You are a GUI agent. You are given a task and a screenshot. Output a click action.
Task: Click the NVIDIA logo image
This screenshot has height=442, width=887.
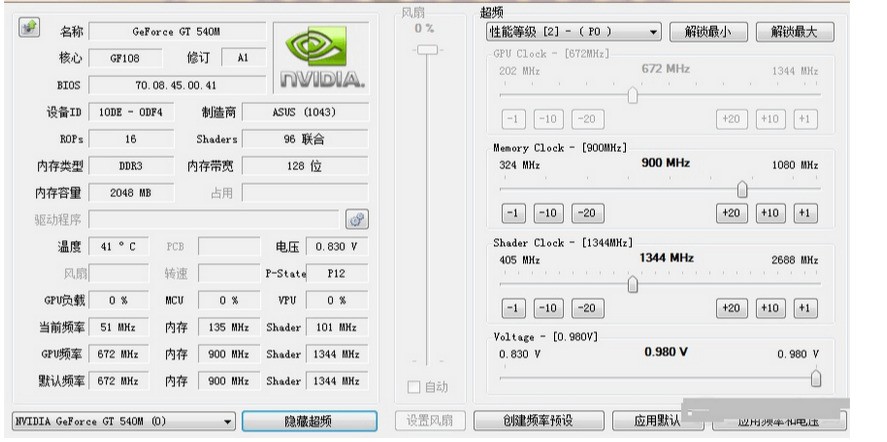[321, 58]
